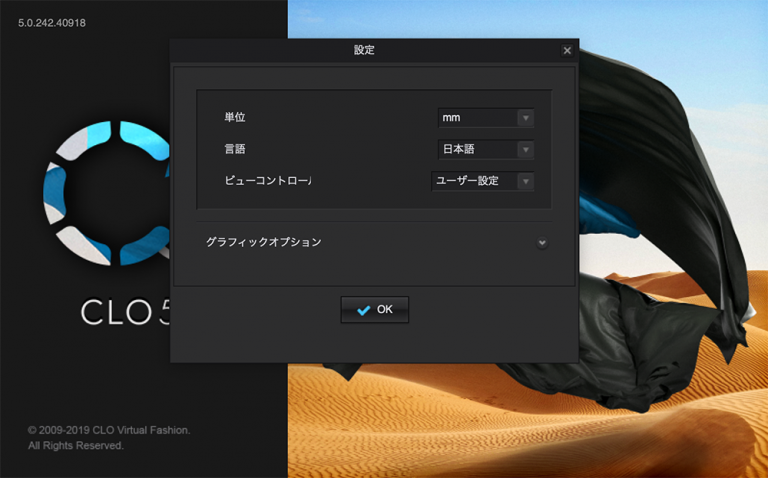Expand グラフィックオプション using the chevron icon
768x478 pixels.
coord(541,242)
